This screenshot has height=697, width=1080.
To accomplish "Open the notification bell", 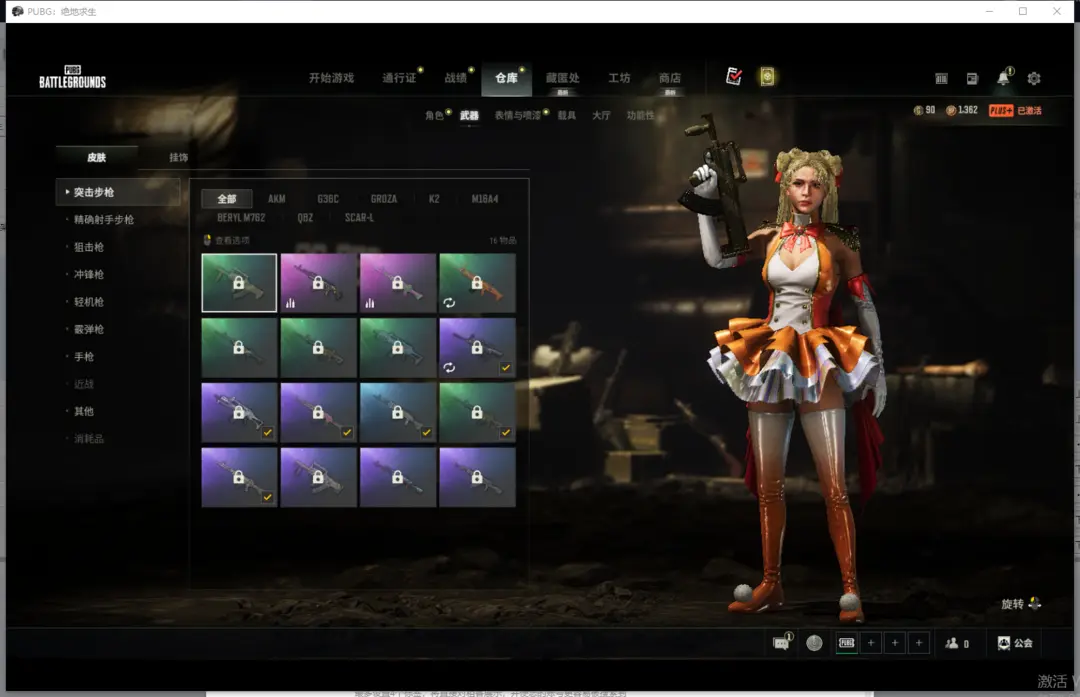I will pos(1004,77).
